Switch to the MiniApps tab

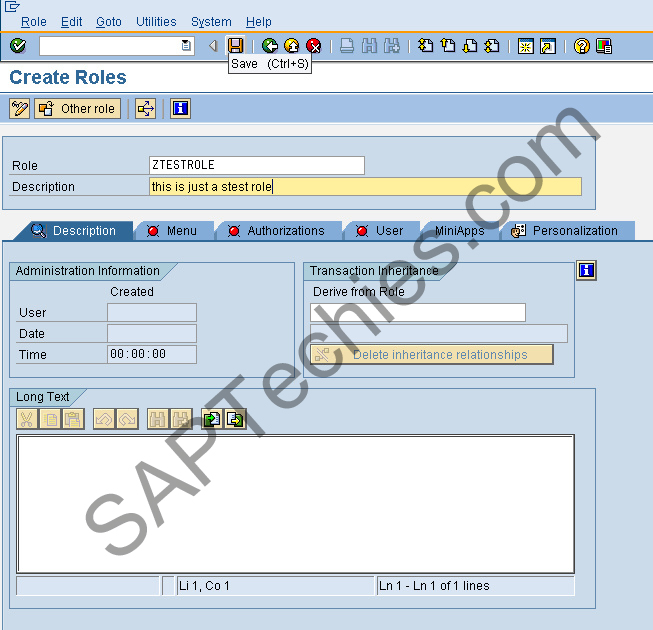click(459, 231)
